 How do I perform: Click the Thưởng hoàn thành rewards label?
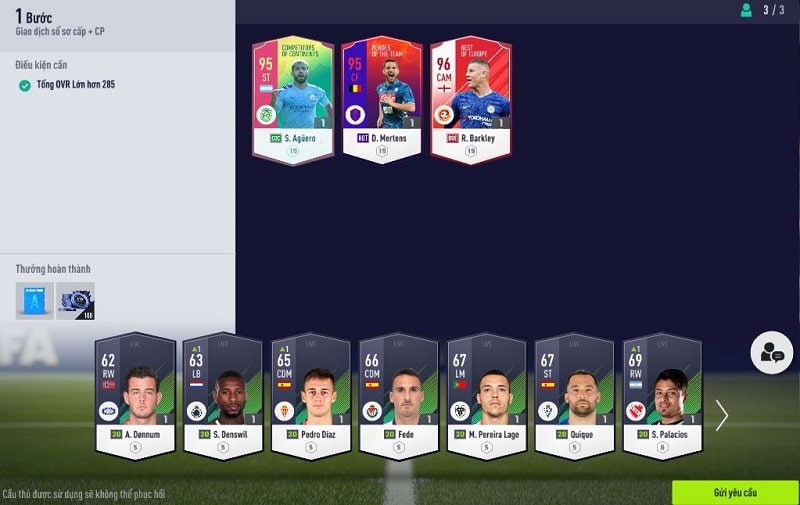[53, 269]
